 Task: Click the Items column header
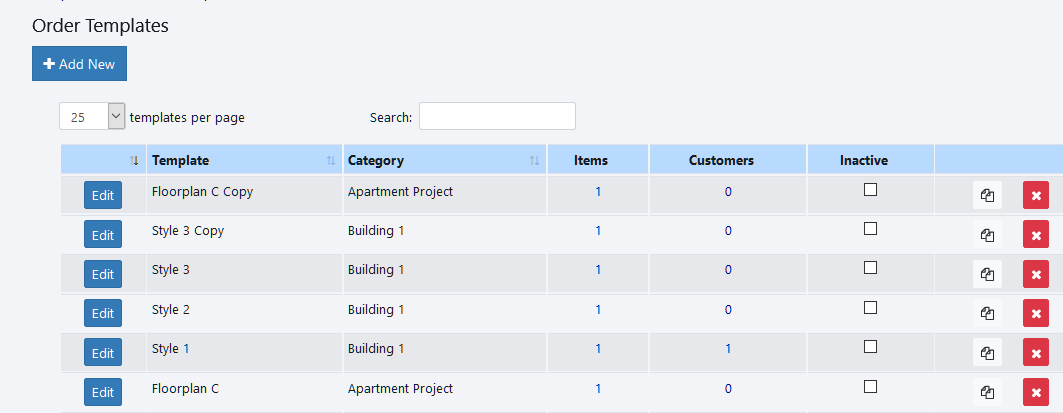pos(591,160)
